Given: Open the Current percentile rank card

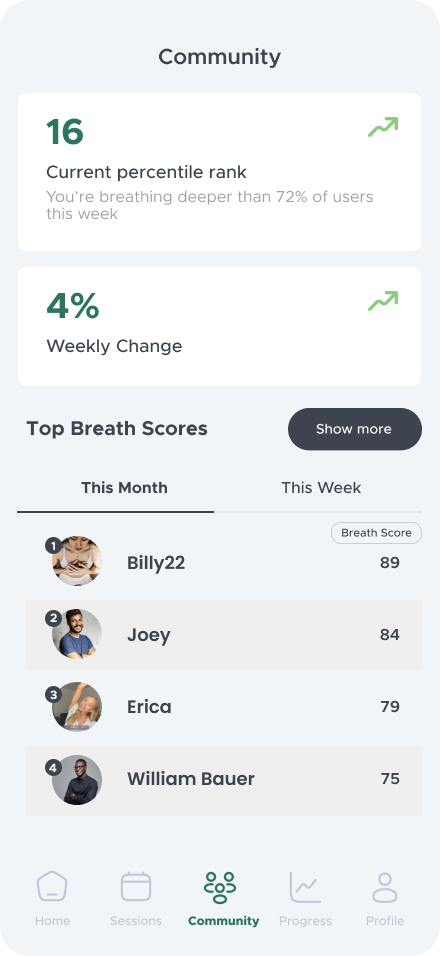Looking at the screenshot, I should coord(219,172).
